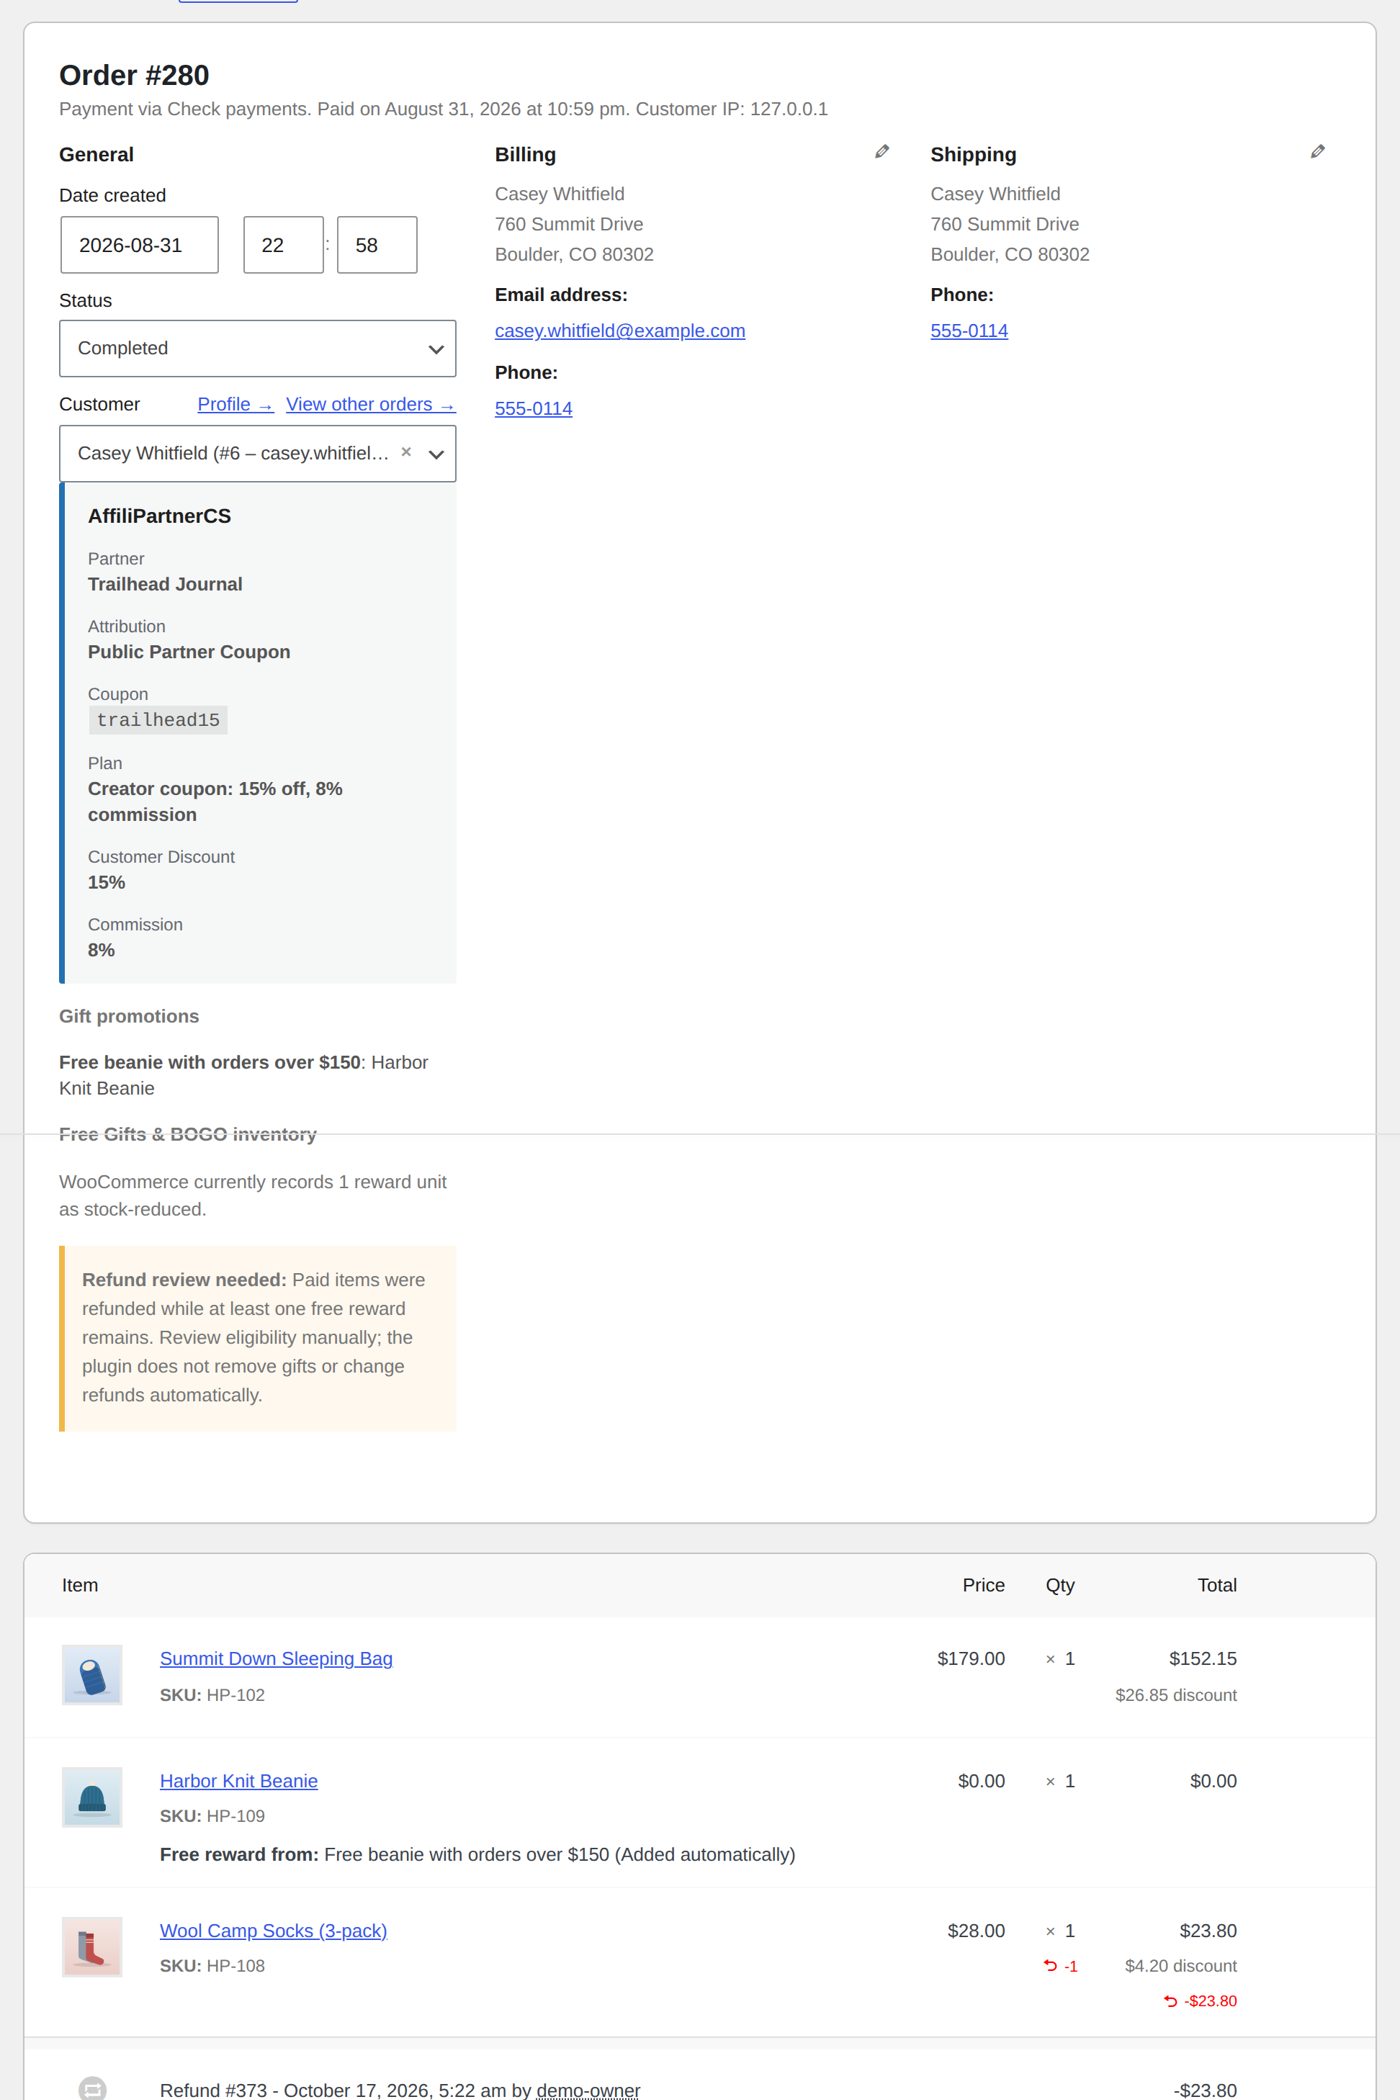
Task: Select the trailhead15 coupon code
Action: (x=158, y=720)
